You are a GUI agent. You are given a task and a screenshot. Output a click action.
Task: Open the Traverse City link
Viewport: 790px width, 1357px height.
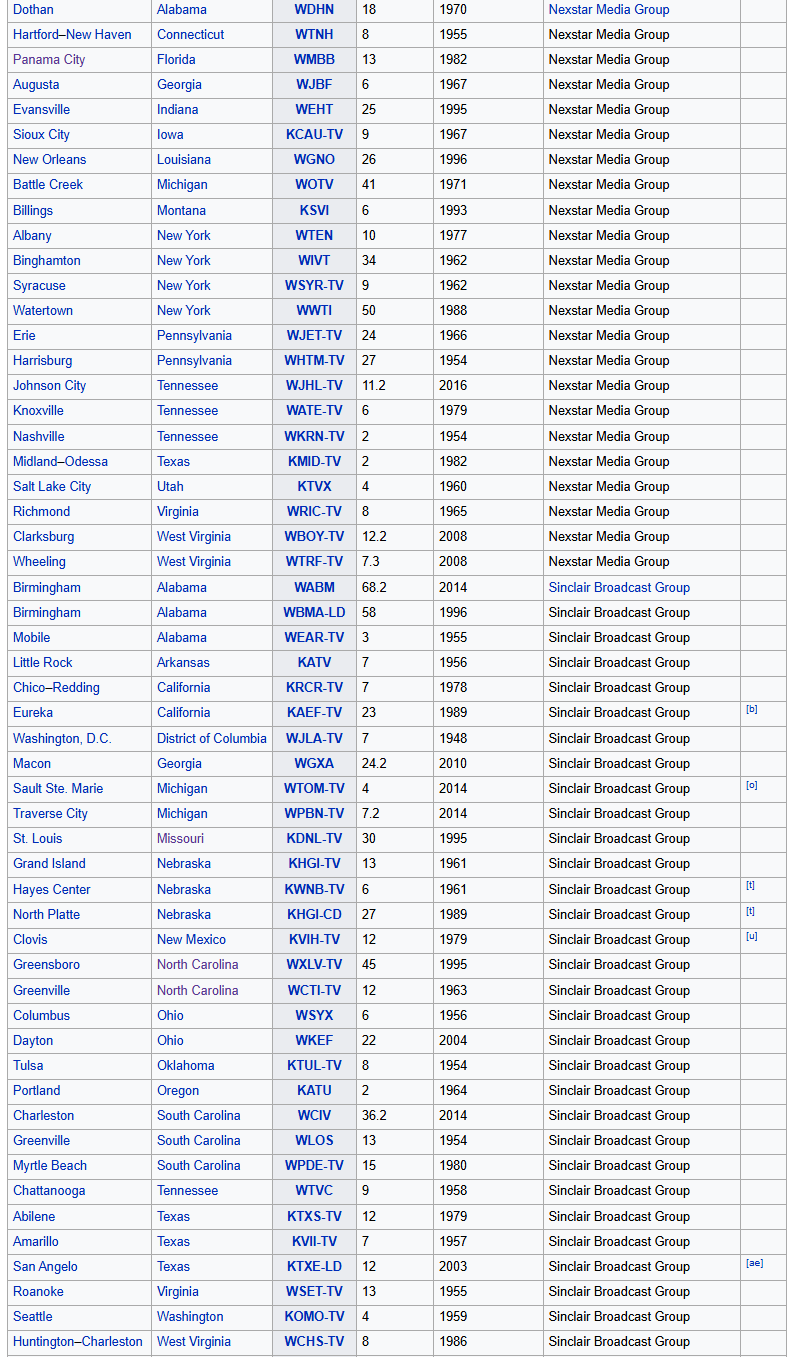(50, 813)
